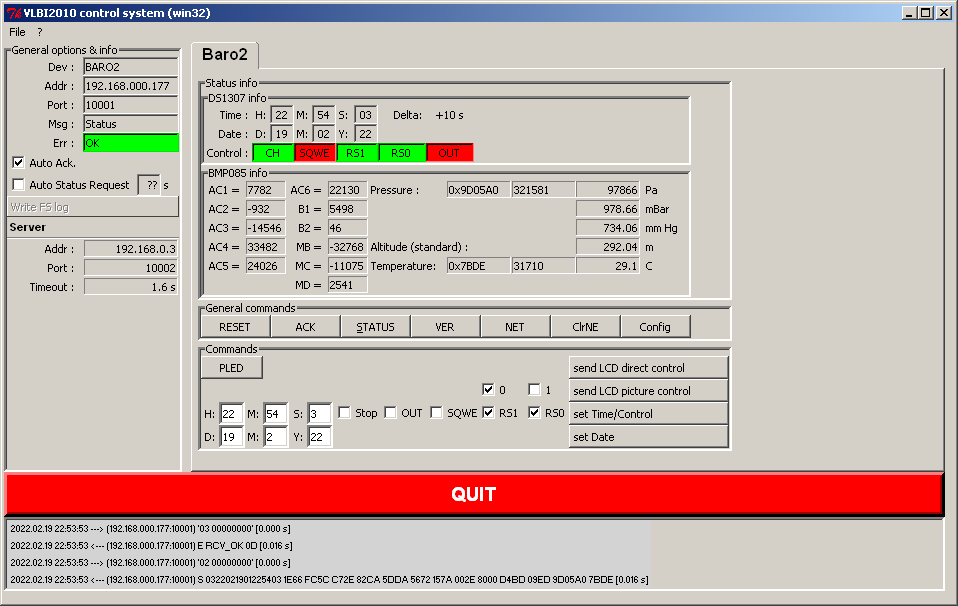This screenshot has height=606, width=958.
Task: Click the Addr field showing 192.168.000.177
Action: point(130,86)
